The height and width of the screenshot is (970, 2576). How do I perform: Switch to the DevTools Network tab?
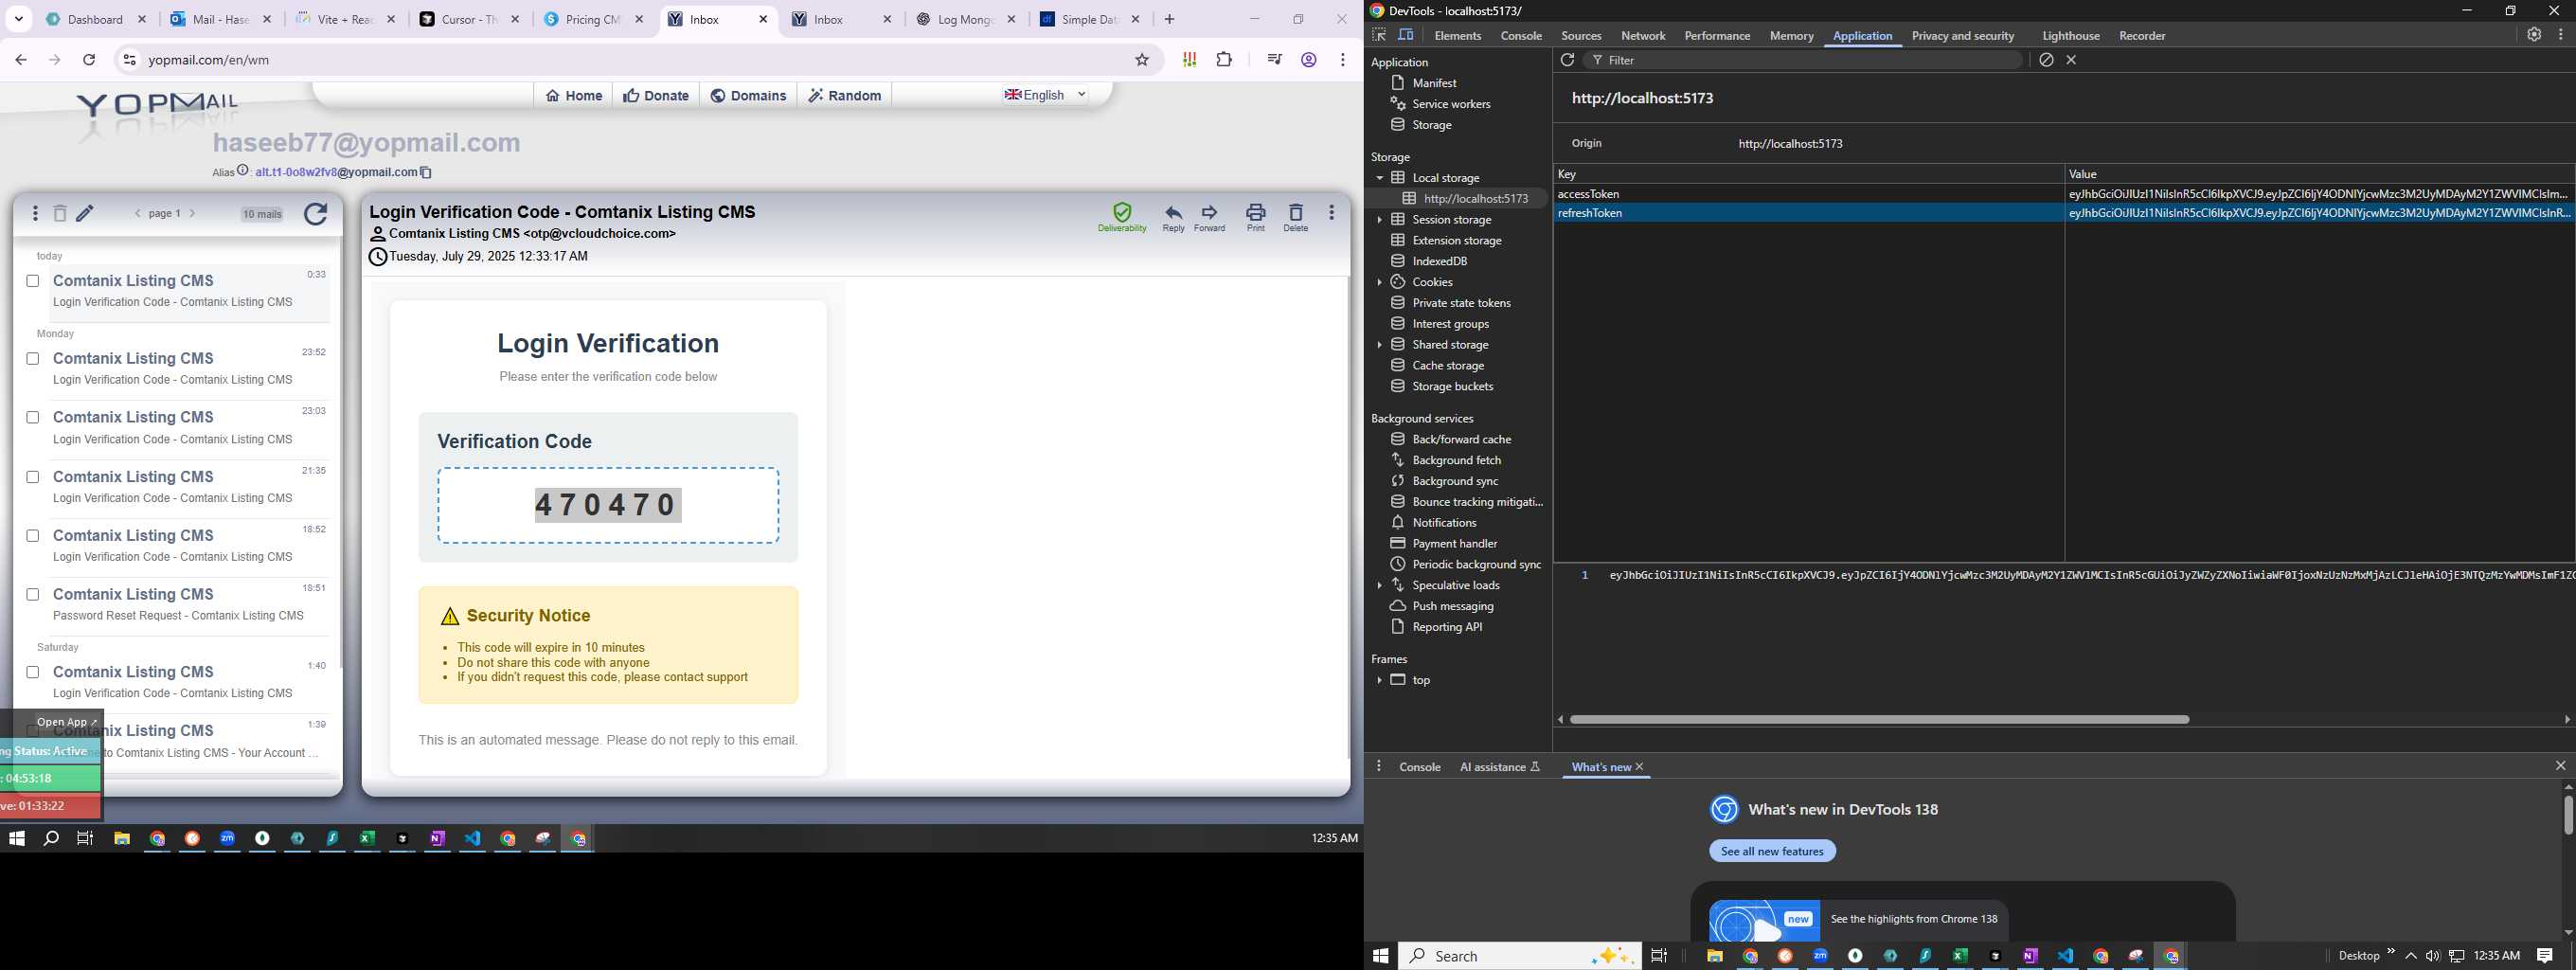click(1643, 36)
